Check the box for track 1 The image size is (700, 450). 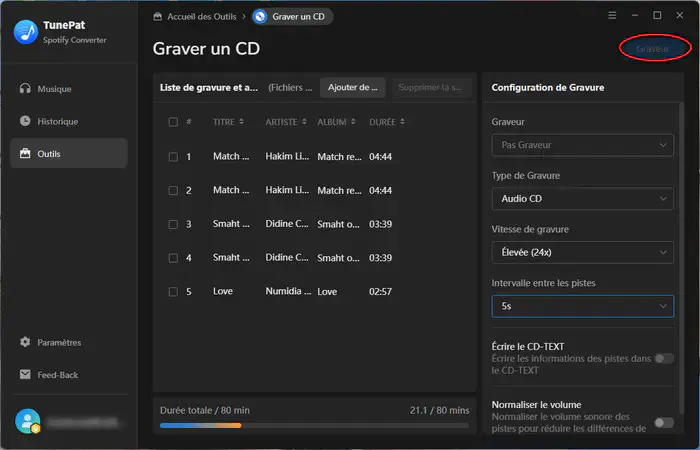173,157
